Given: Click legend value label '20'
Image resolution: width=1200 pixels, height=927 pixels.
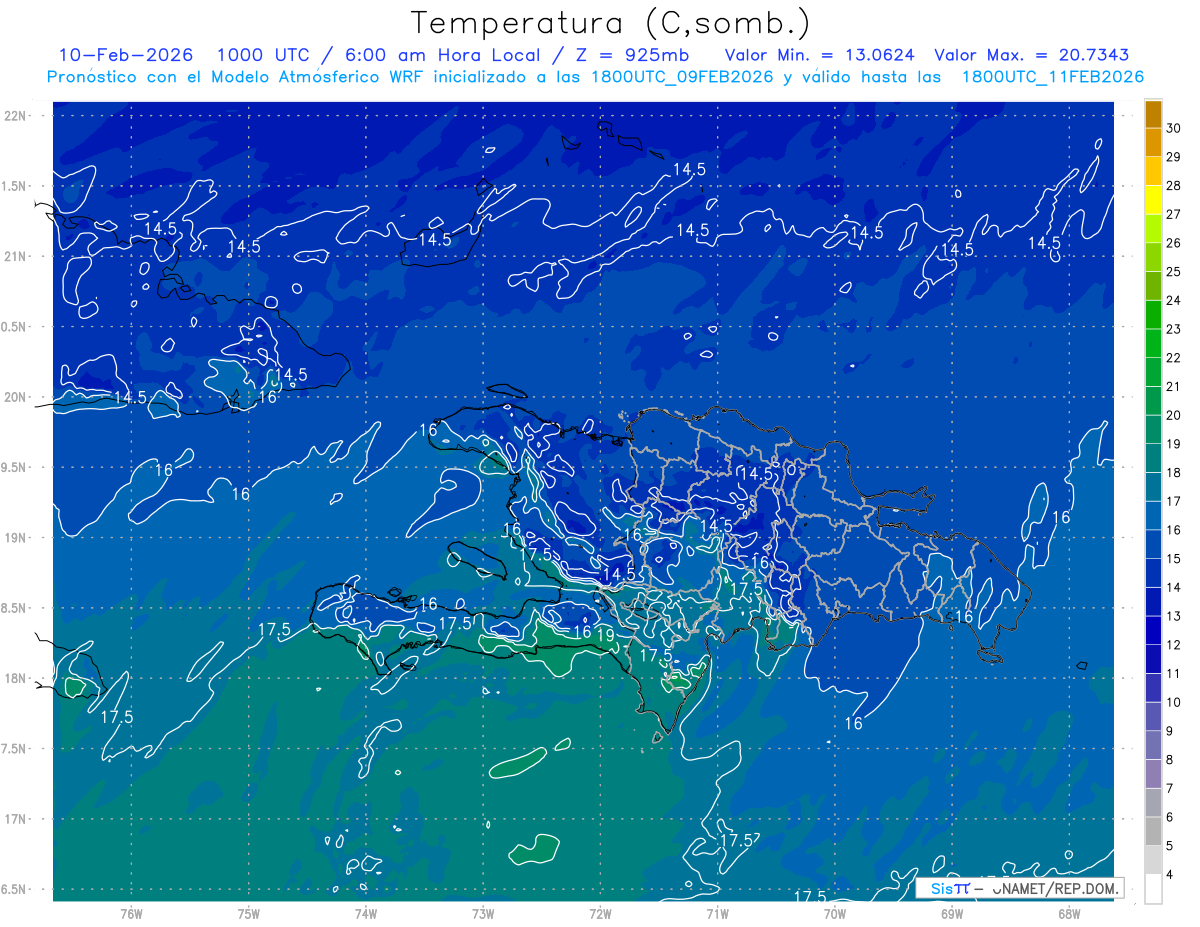Looking at the screenshot, I should [1173, 415].
